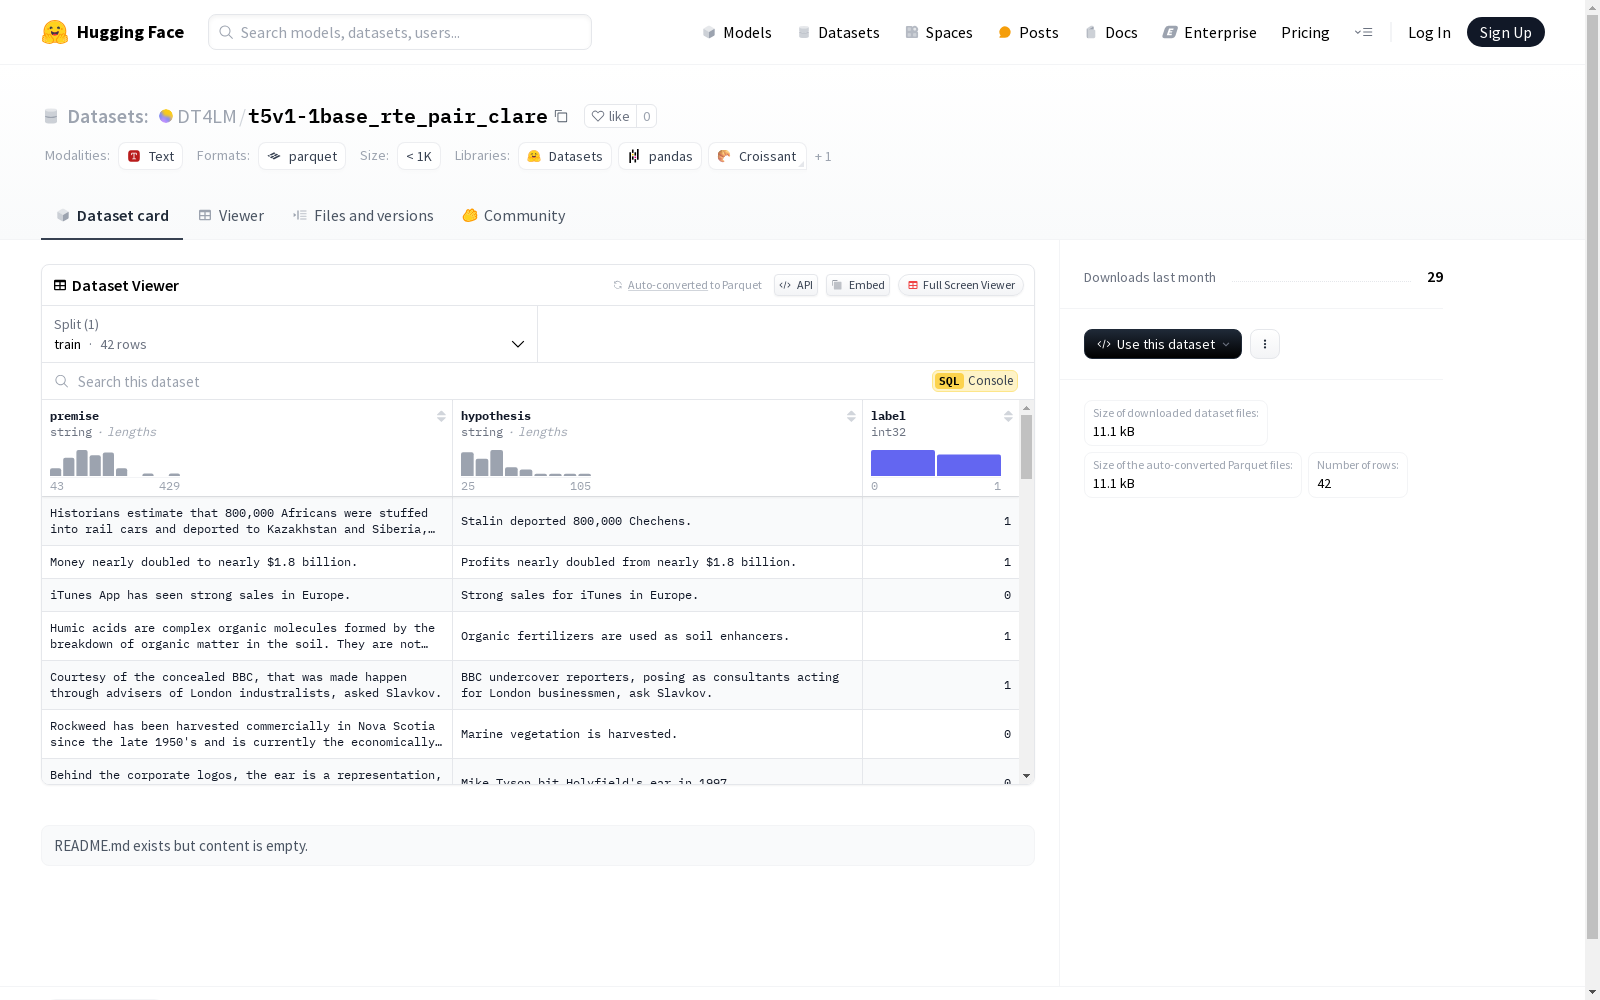Open the Files and versions tab

(x=363, y=216)
